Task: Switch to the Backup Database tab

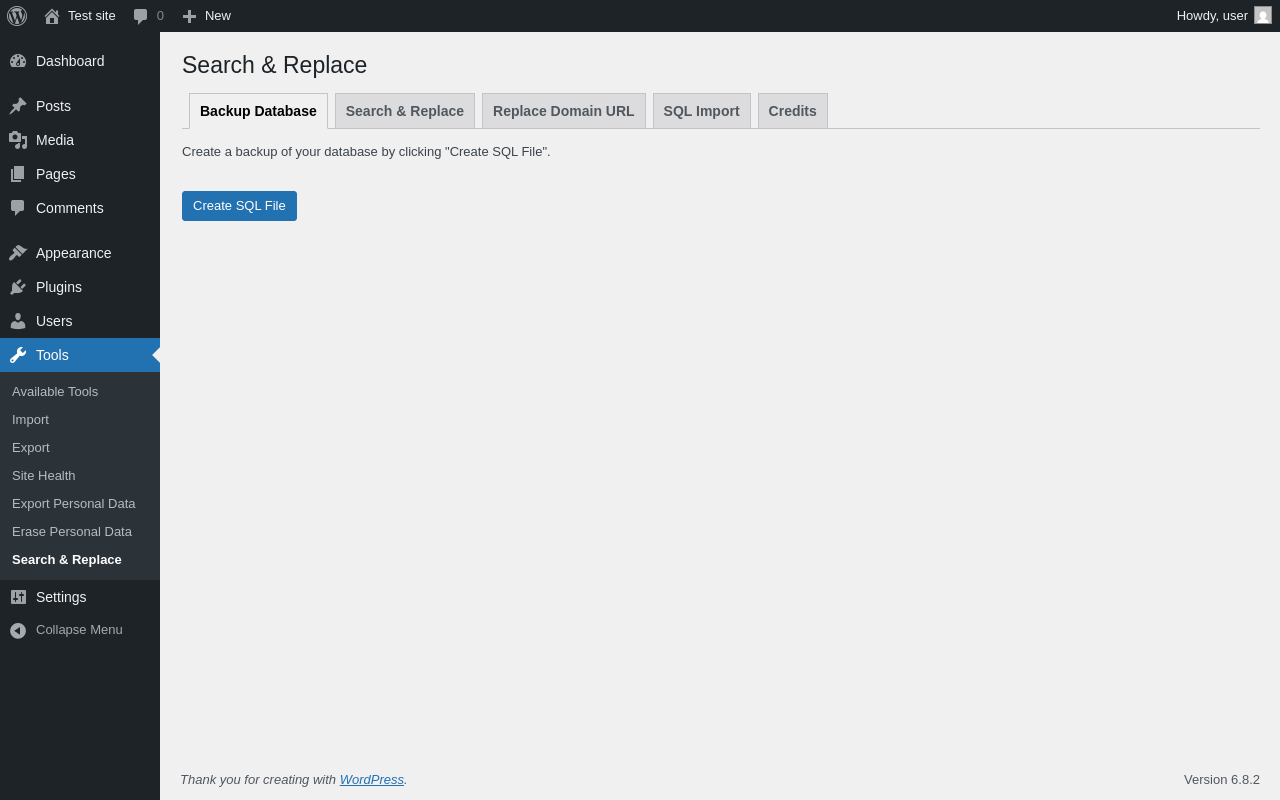Action: tap(258, 111)
